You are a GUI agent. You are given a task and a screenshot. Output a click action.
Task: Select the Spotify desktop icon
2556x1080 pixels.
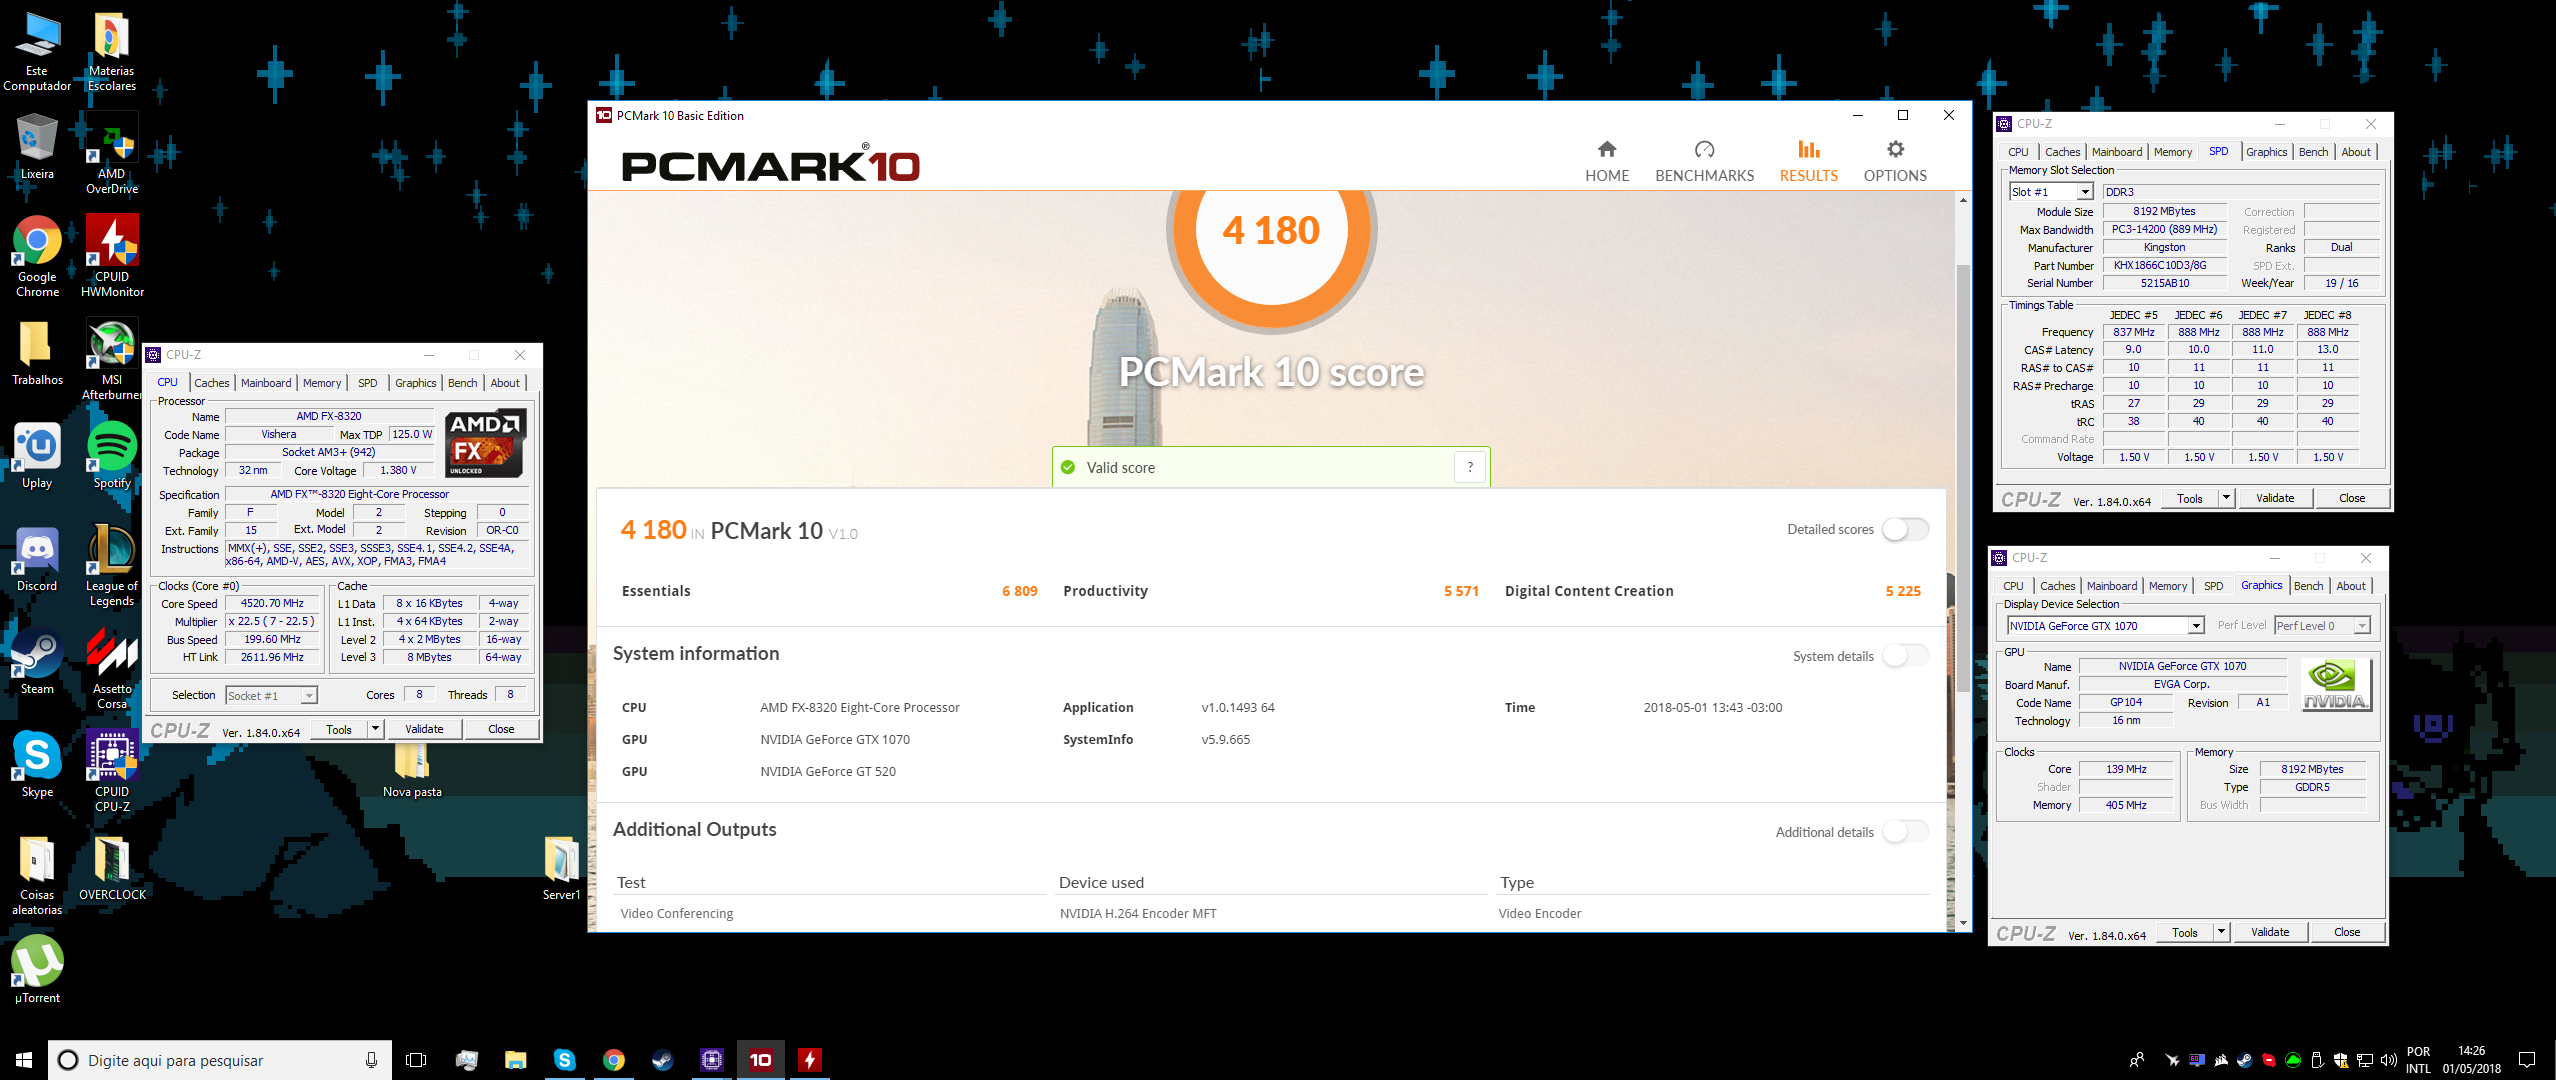click(112, 456)
